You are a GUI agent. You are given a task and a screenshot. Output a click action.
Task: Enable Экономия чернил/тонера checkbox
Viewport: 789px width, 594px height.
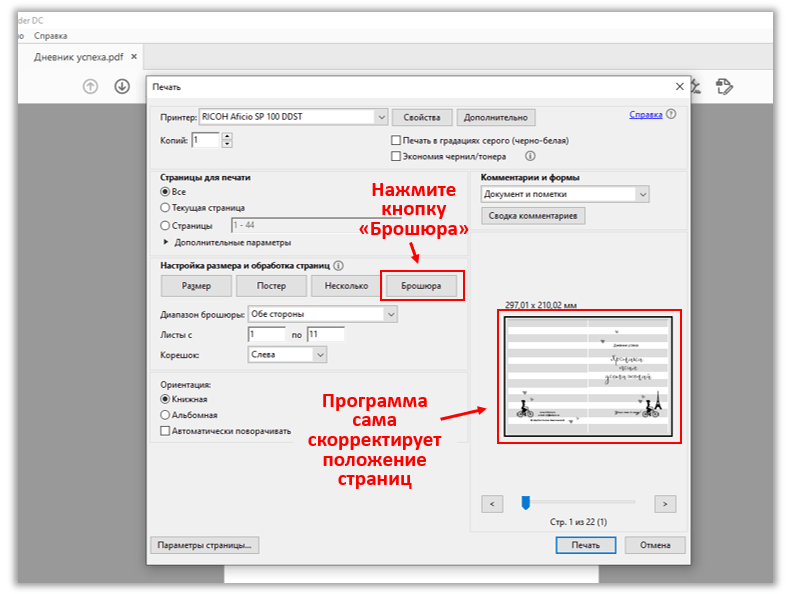(x=396, y=156)
